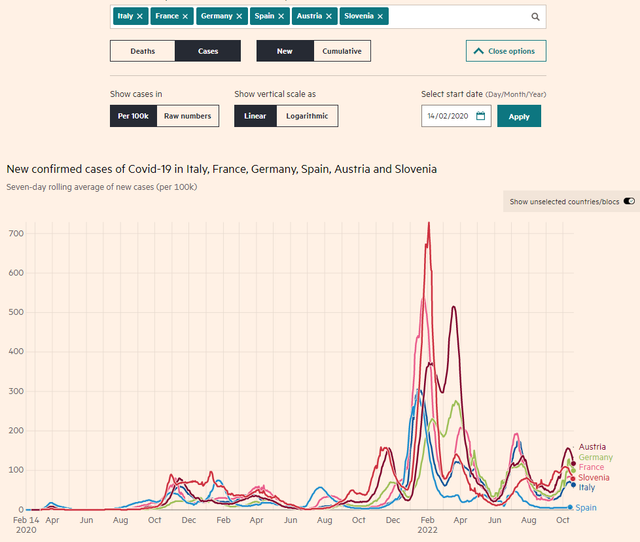Remove Germany tag via its X icon

pos(241,17)
